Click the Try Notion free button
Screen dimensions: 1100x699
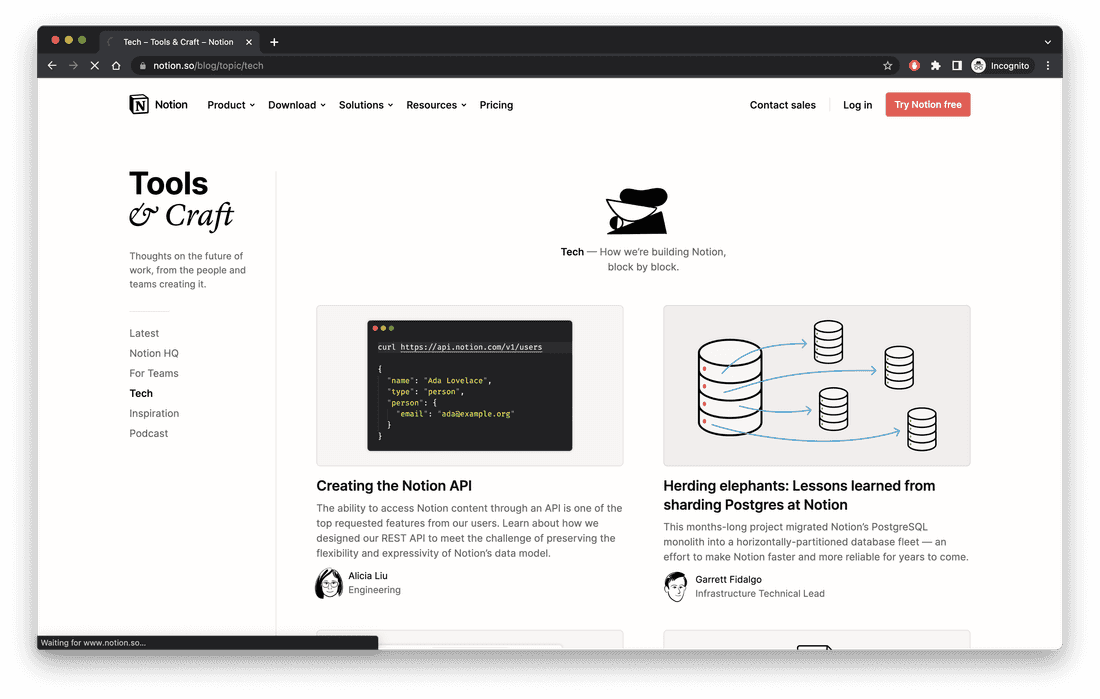click(x=927, y=104)
